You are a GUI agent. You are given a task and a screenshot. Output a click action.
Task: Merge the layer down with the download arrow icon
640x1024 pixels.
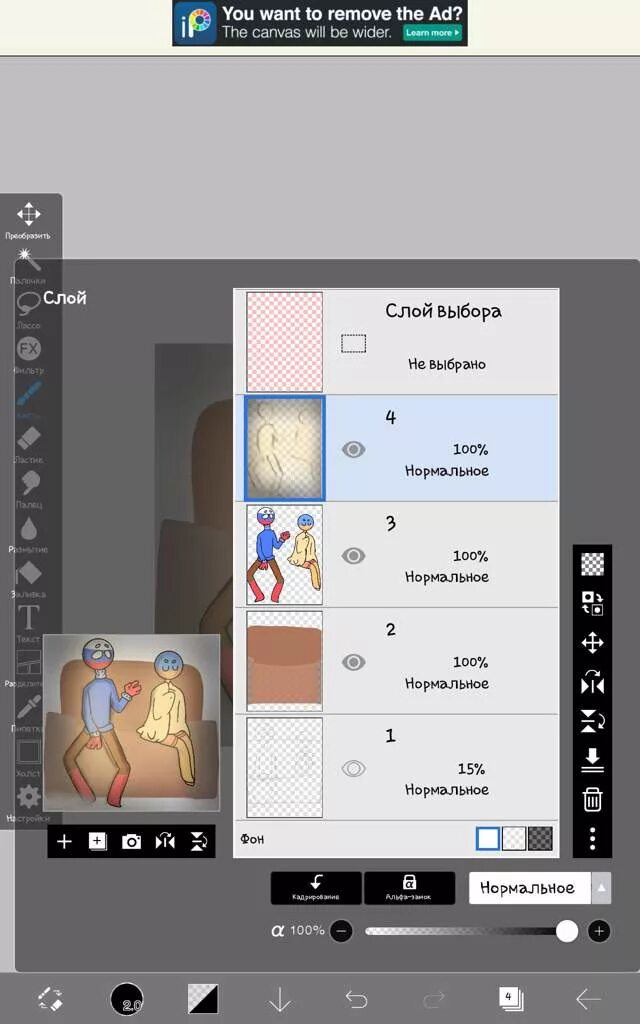(x=592, y=760)
